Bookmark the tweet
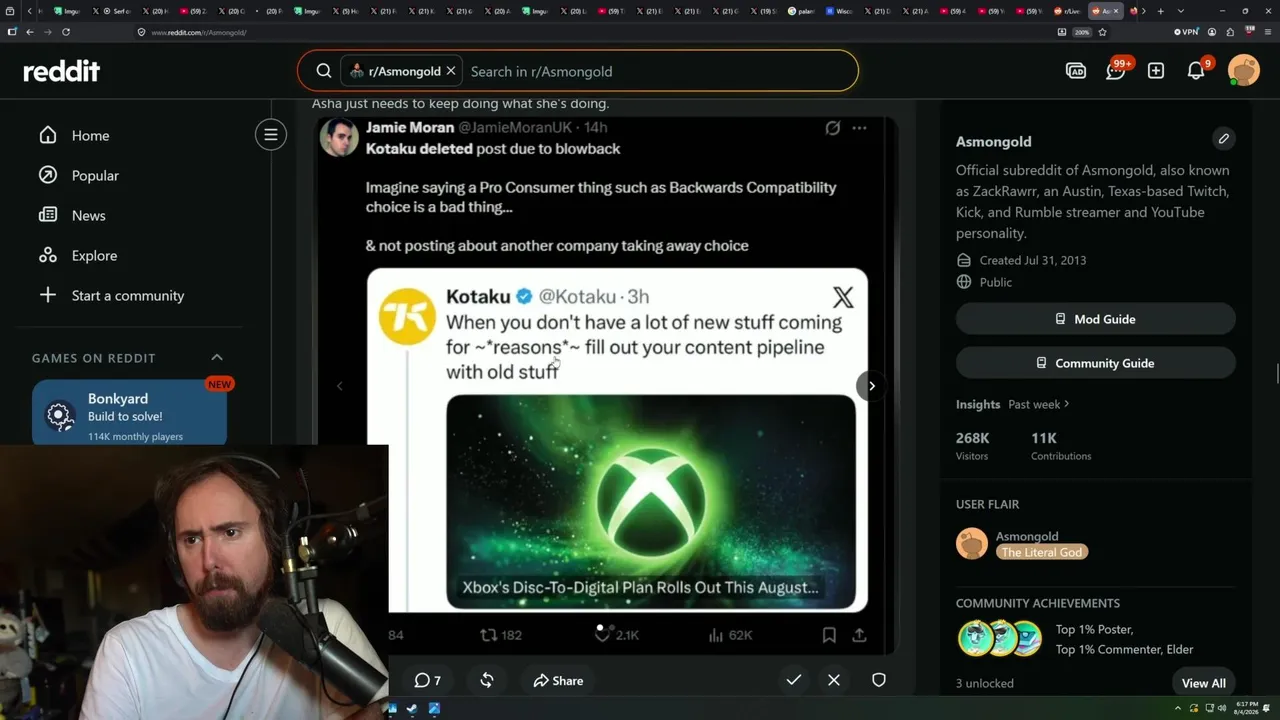The height and width of the screenshot is (720, 1280). click(829, 635)
